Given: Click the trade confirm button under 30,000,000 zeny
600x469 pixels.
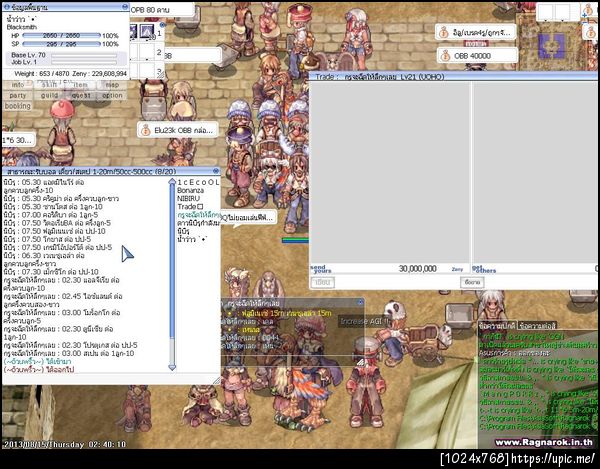Looking at the screenshot, I should [472, 282].
